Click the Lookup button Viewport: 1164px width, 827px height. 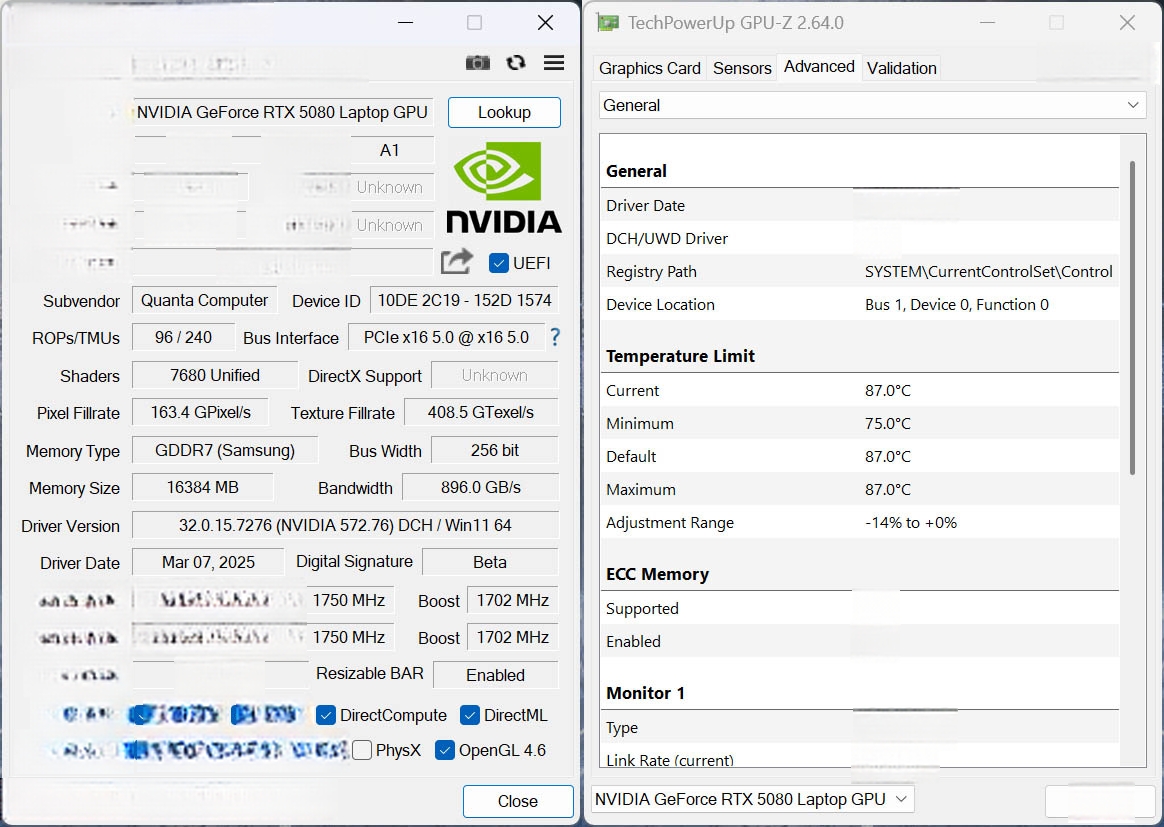(x=504, y=112)
